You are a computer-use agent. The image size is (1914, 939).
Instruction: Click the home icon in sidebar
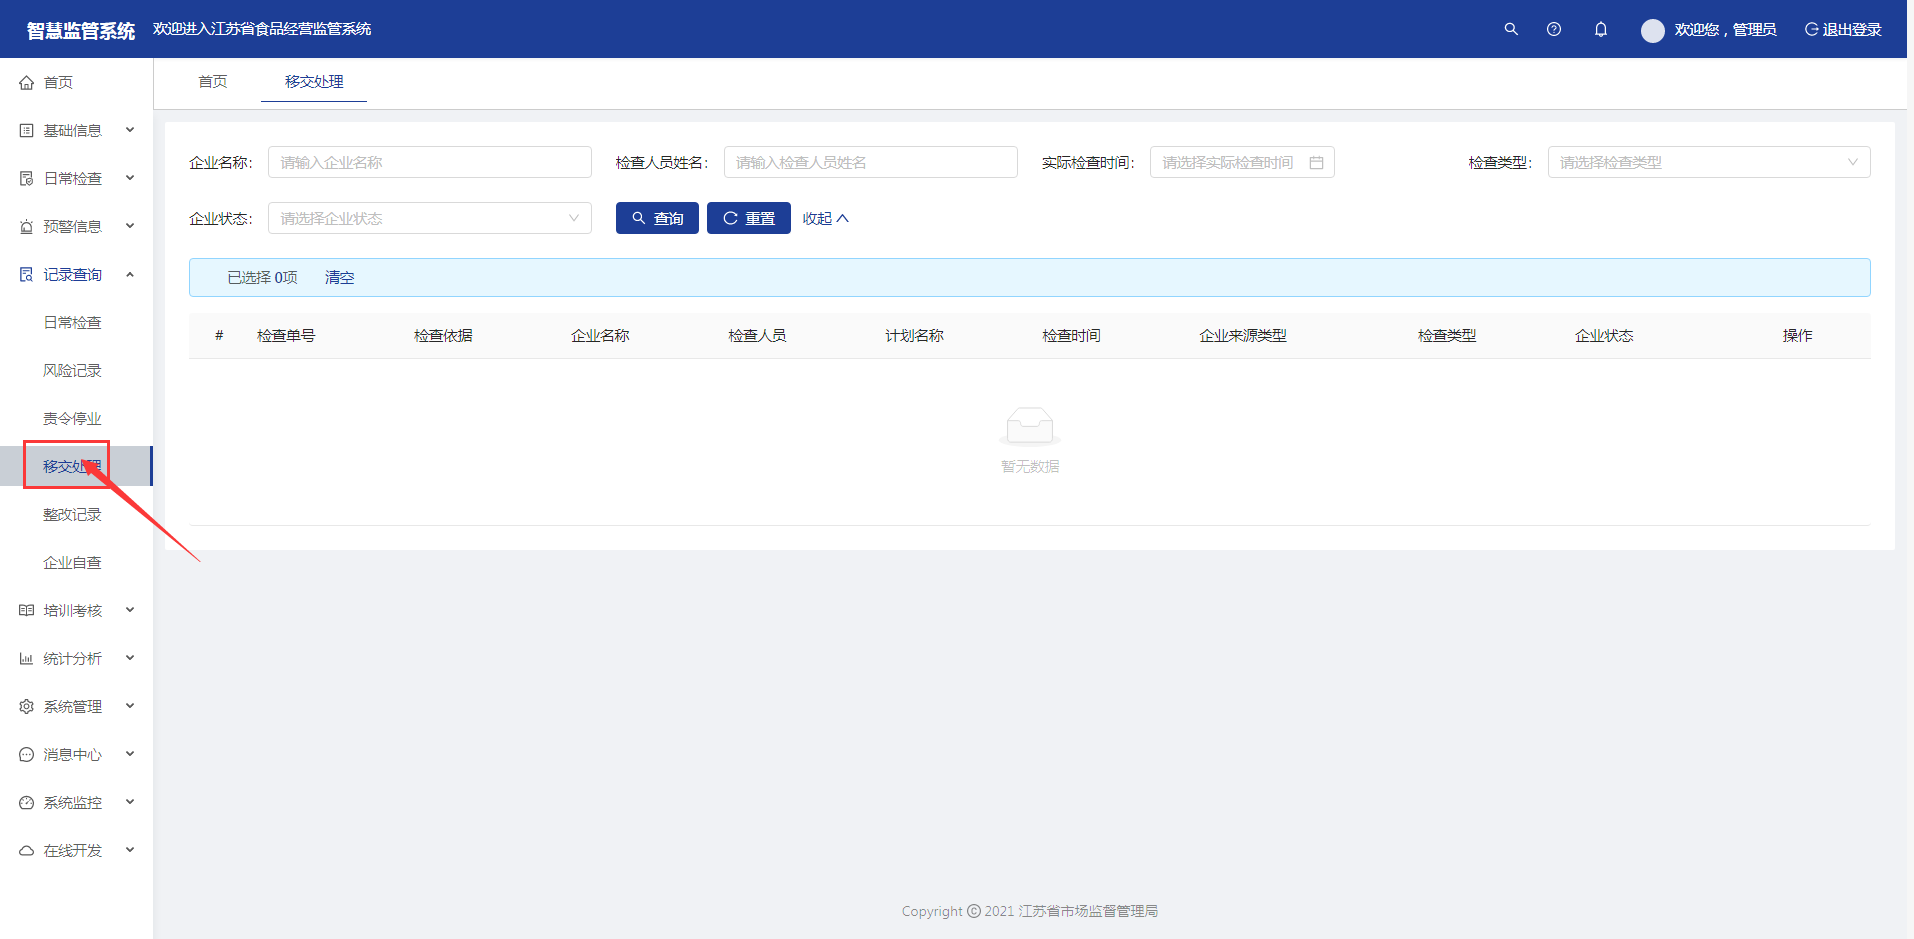(27, 83)
